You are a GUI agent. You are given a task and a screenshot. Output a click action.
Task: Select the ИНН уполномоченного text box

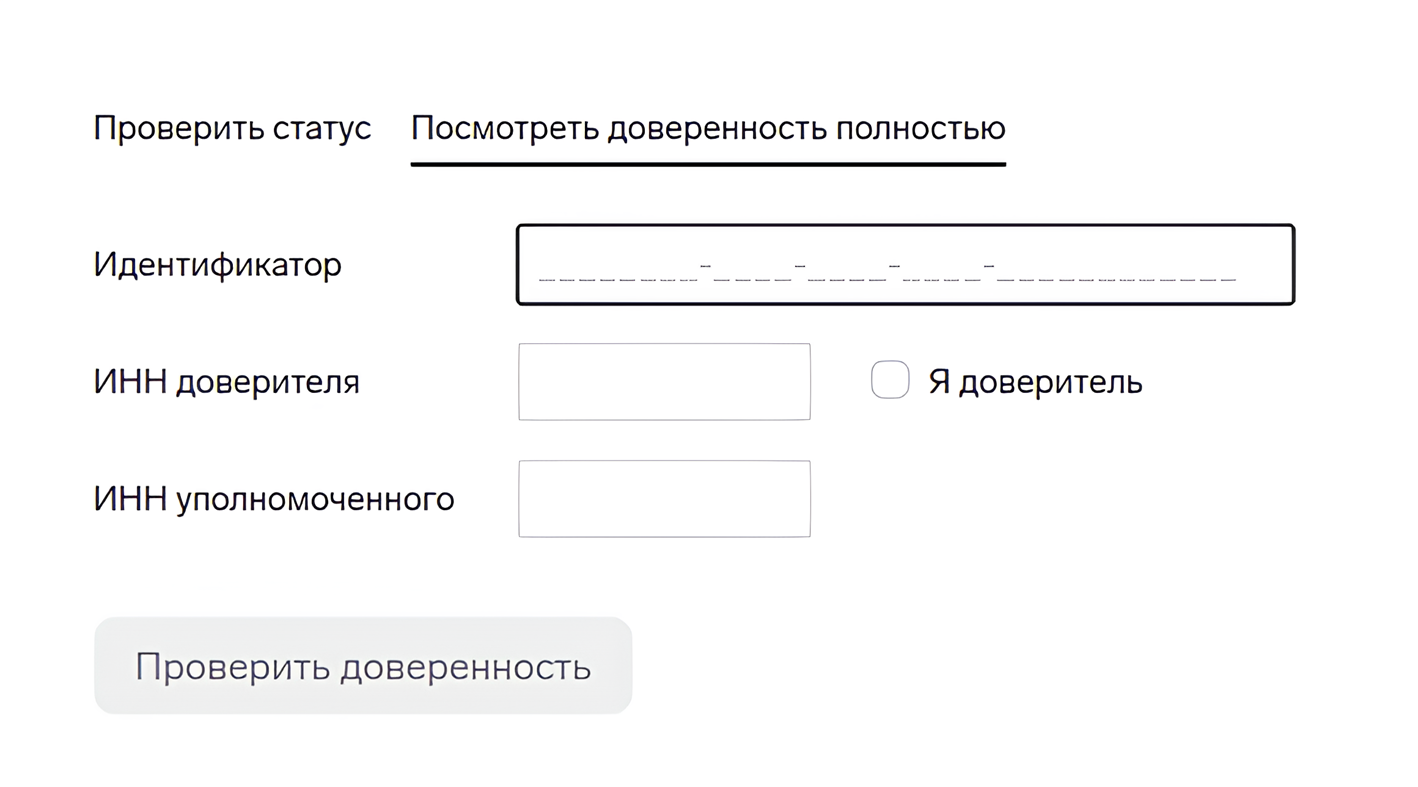[664, 499]
